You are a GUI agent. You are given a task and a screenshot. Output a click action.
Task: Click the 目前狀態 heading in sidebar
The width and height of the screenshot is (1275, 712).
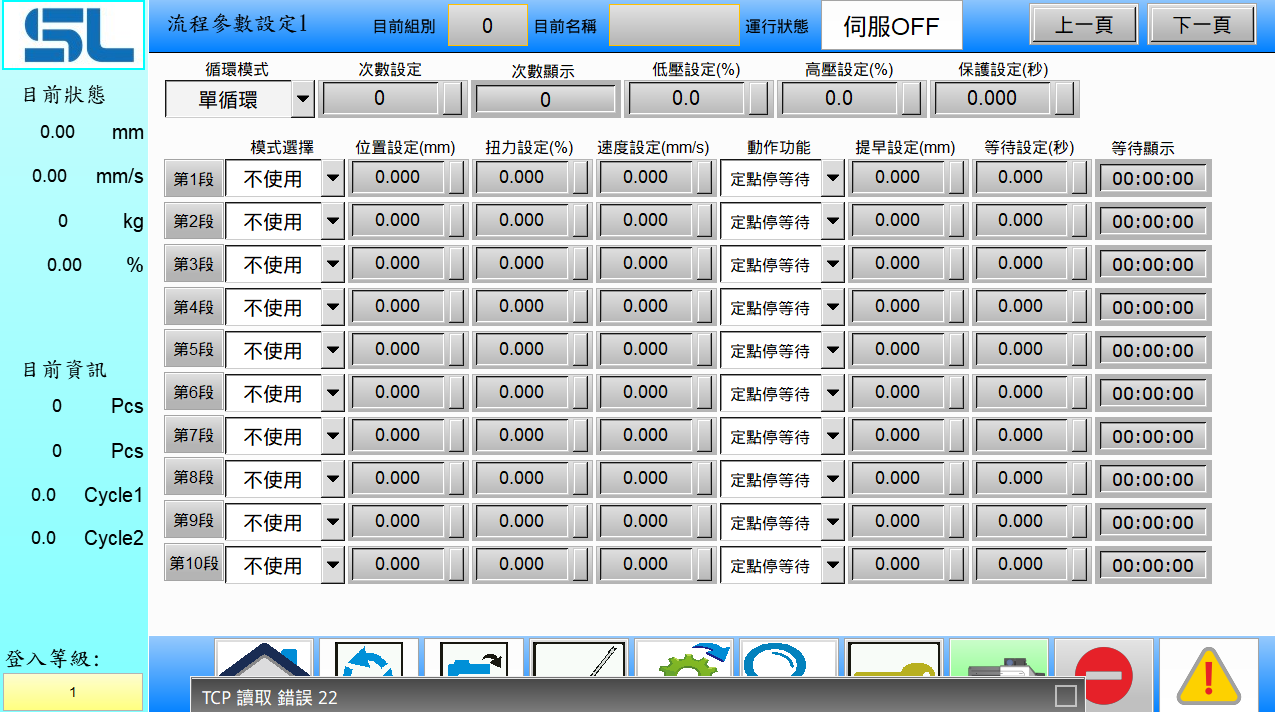[x=64, y=96]
